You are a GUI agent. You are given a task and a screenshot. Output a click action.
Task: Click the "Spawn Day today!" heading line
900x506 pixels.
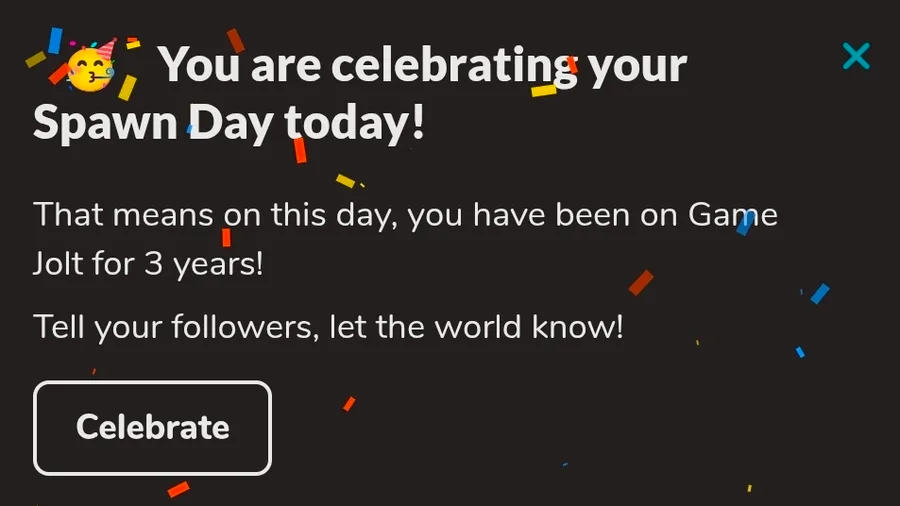(229, 124)
